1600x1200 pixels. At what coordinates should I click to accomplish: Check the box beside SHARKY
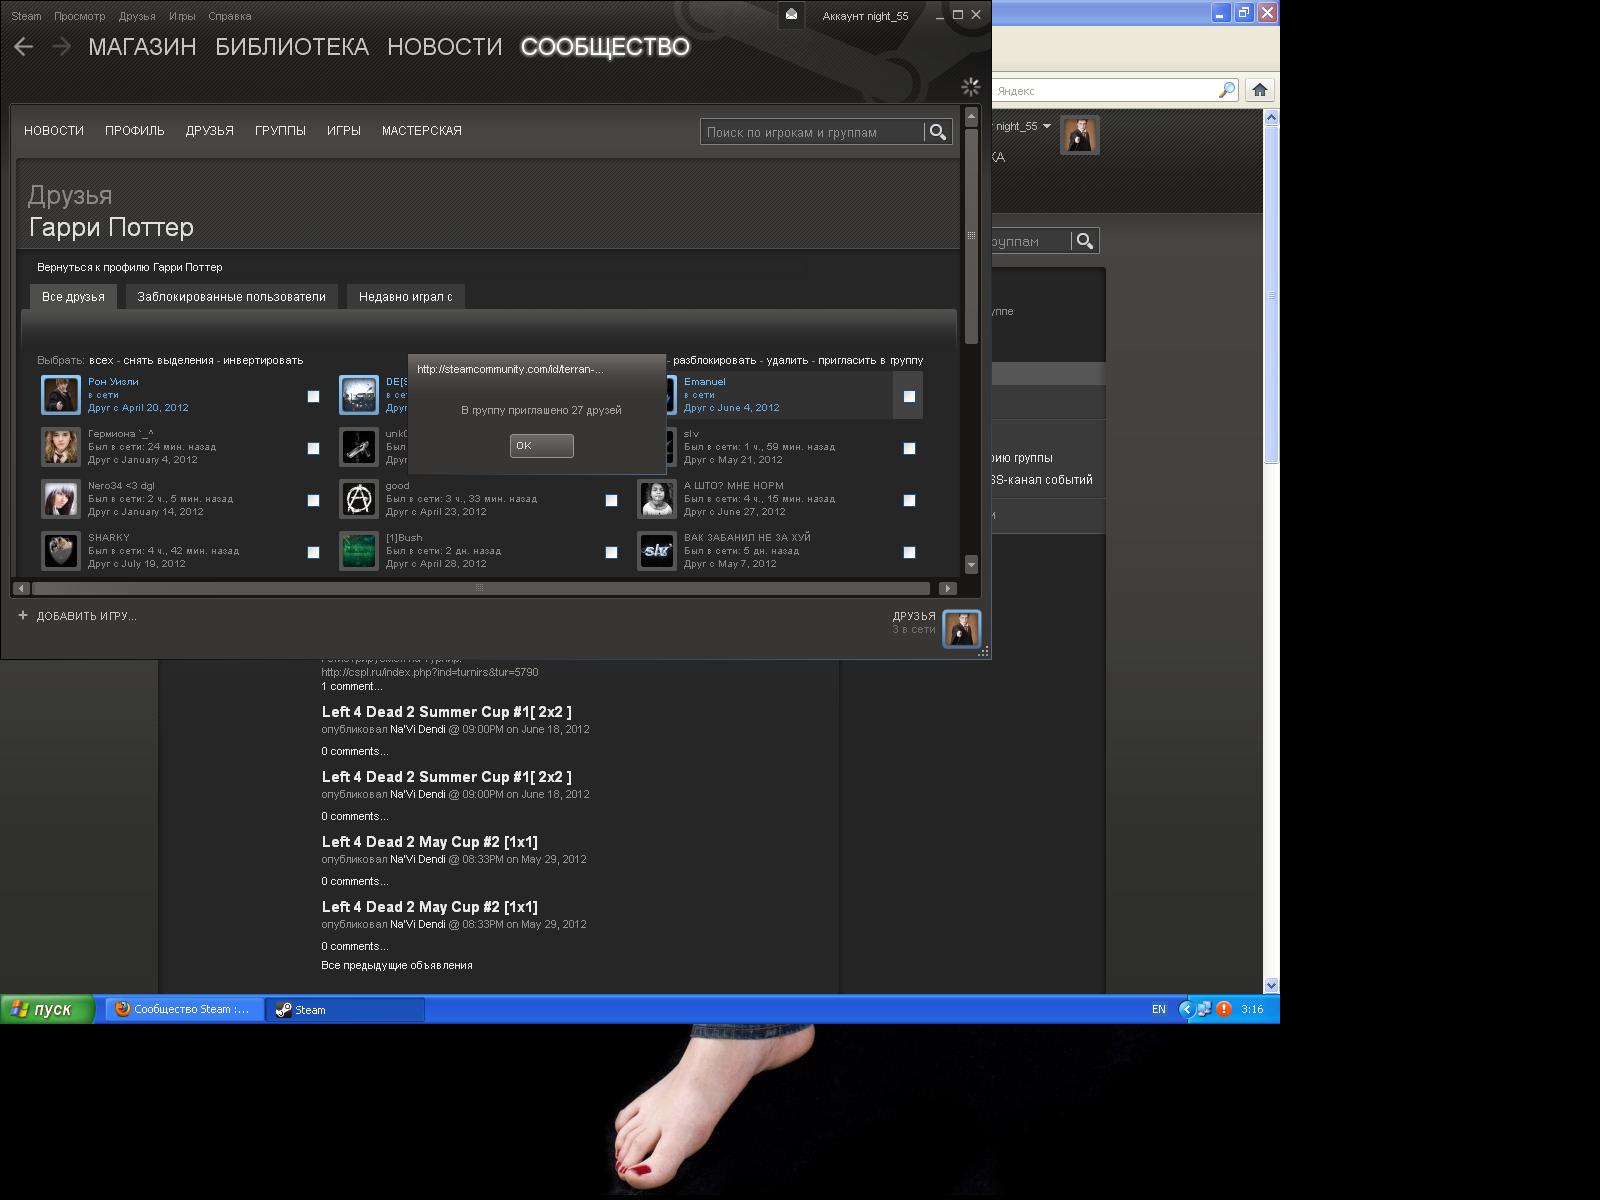coord(313,553)
